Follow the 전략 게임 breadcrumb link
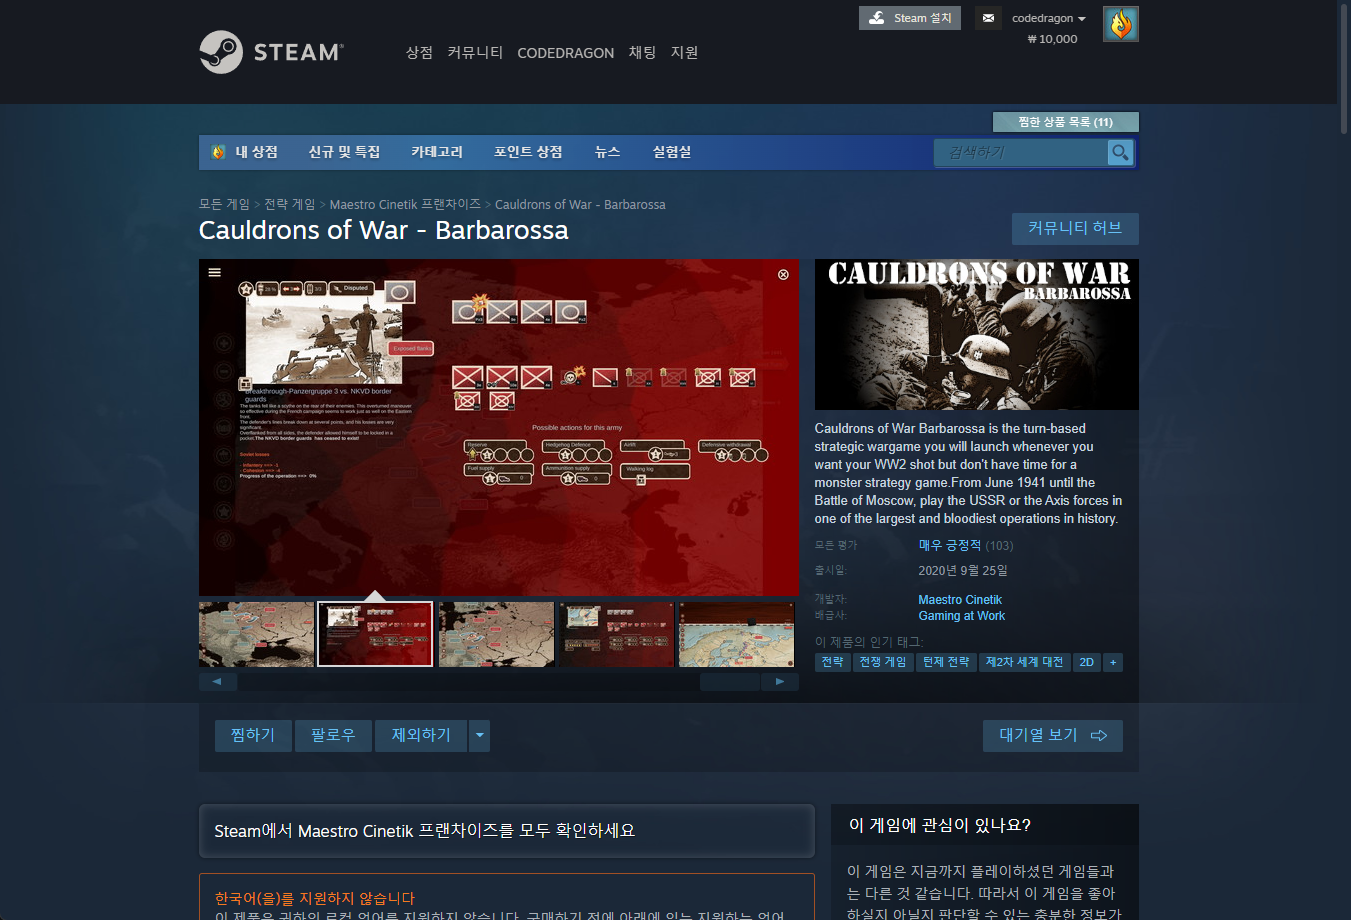This screenshot has width=1351, height=920. [289, 204]
